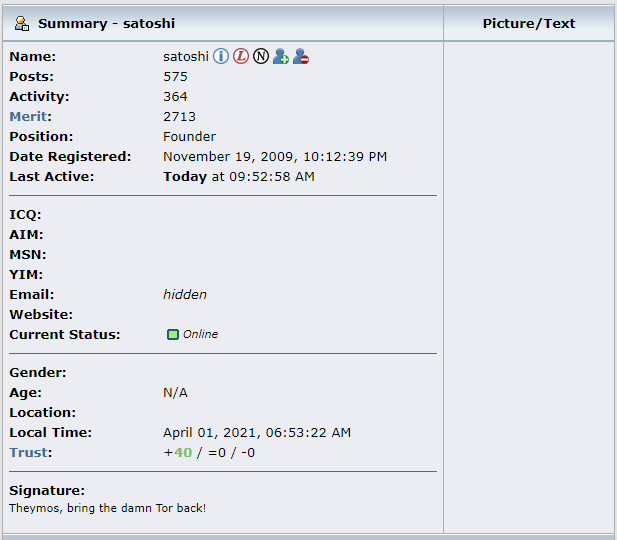Click the Email: label
Viewport: 617px width, 540px height.
point(31,294)
